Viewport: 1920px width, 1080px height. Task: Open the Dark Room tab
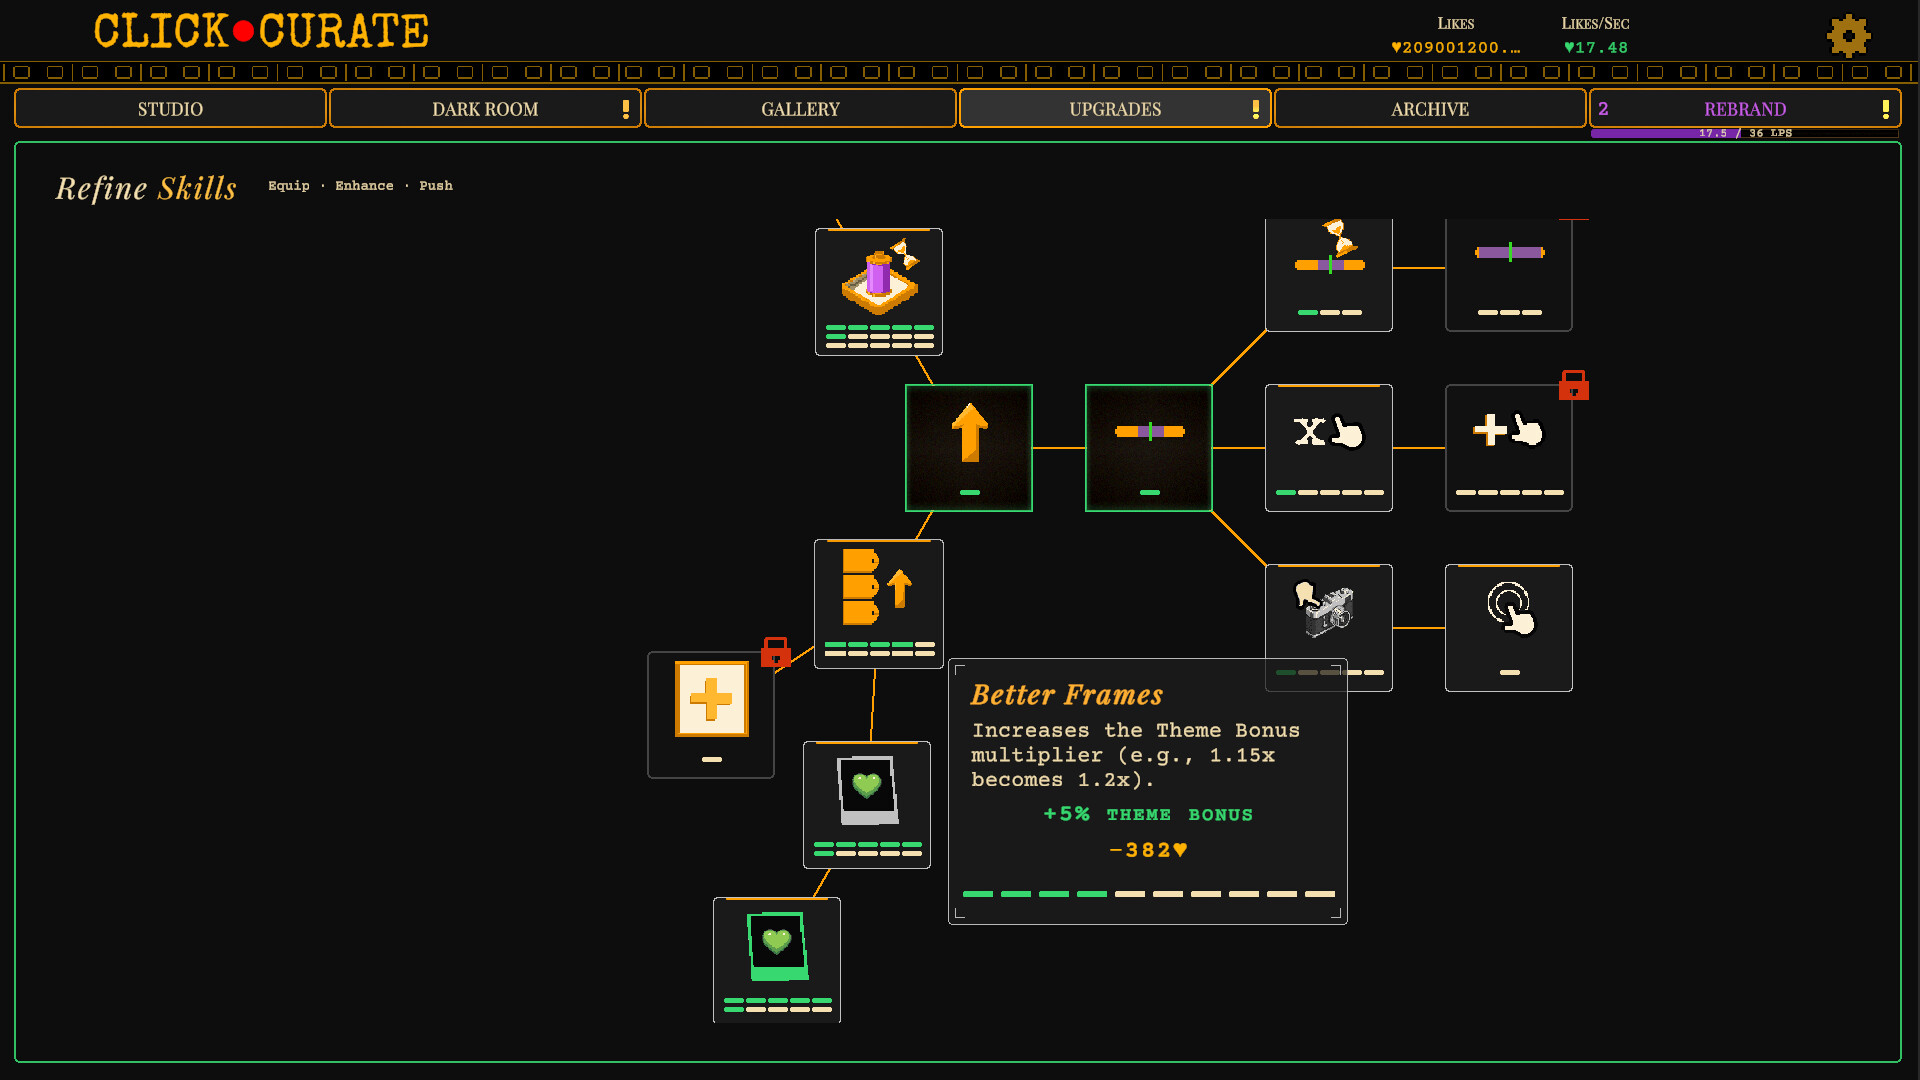point(485,109)
